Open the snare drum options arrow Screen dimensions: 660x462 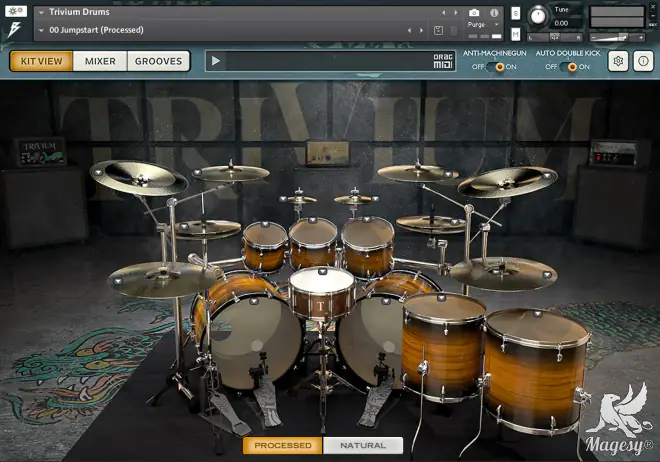[x=322, y=271]
